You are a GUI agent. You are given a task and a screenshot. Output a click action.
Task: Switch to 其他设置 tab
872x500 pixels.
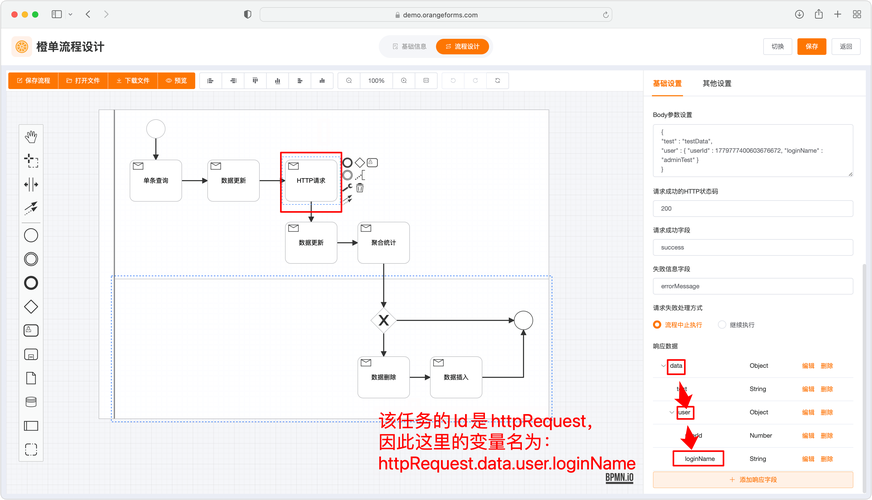pos(717,83)
